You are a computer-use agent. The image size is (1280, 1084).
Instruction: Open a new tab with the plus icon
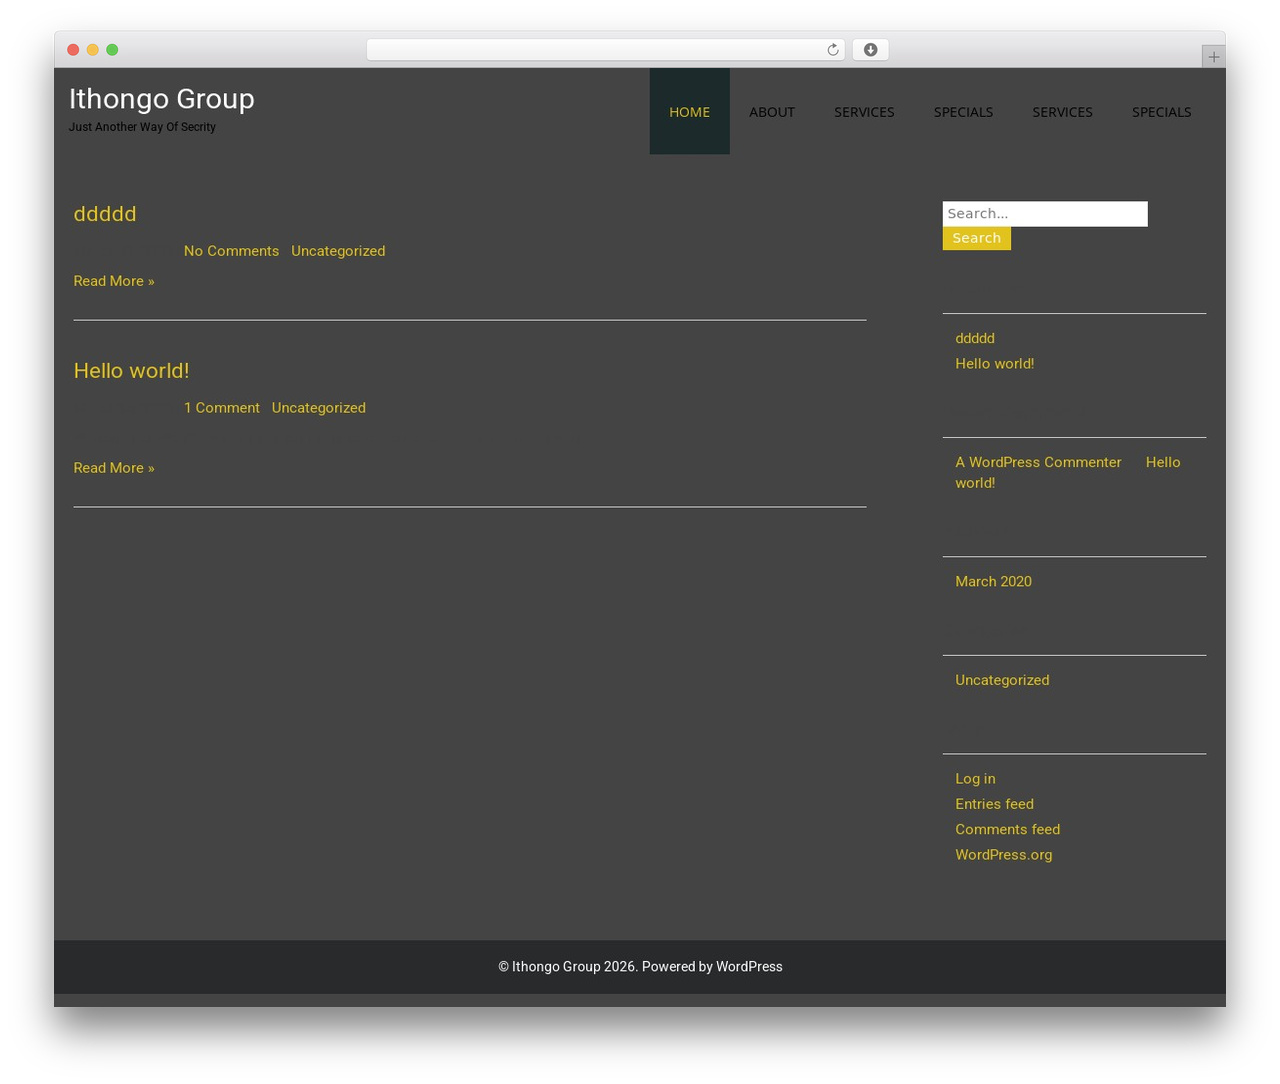(1213, 57)
